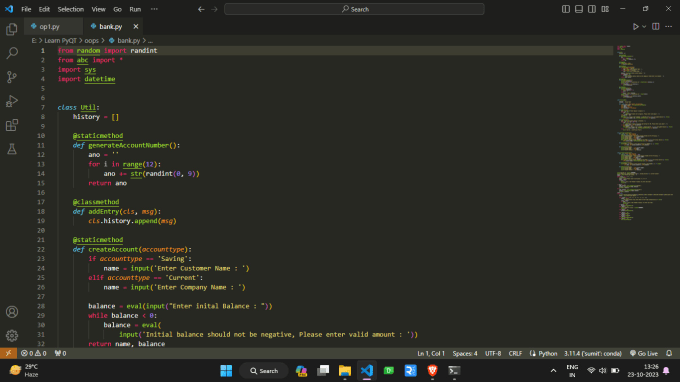Viewport: 680px width, 382px height.
Task: Change UTF-8 file encoding
Action: pos(493,353)
